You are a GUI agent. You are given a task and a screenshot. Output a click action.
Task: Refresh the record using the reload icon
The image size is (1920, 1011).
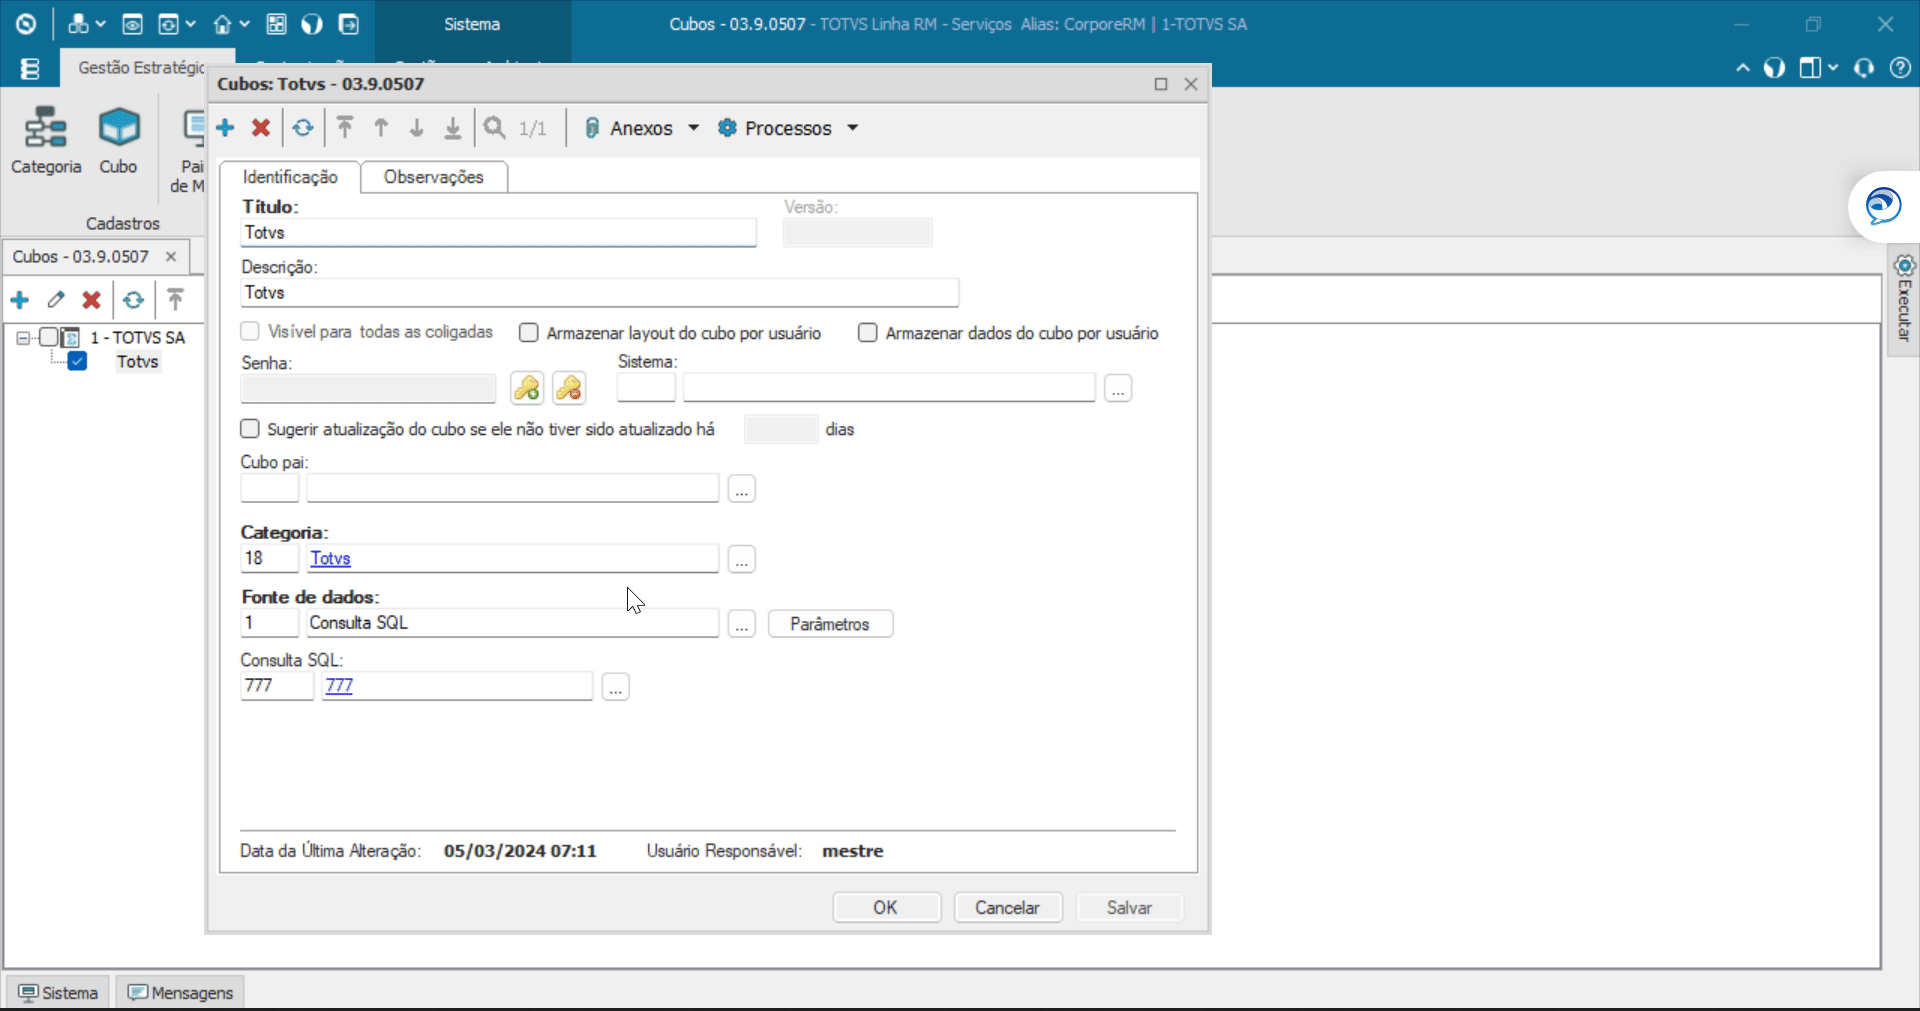(302, 128)
